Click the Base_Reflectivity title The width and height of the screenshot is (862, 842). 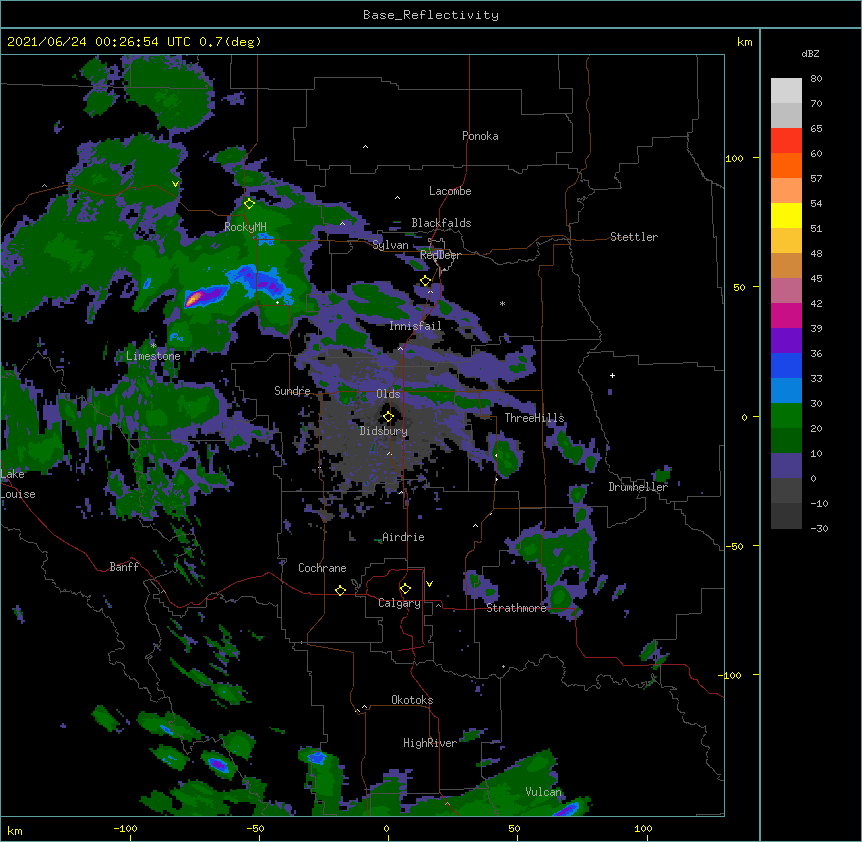tap(431, 15)
